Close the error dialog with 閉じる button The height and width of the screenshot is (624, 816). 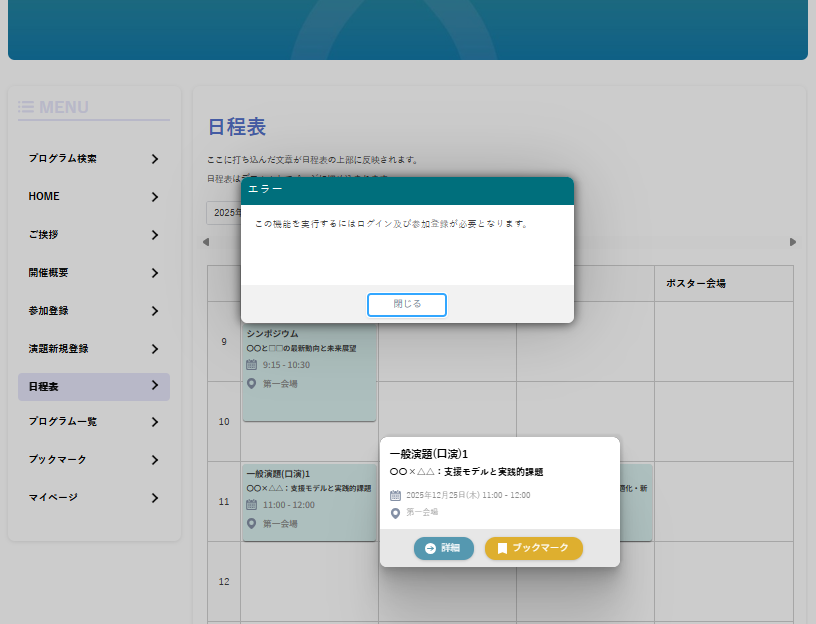[x=406, y=304]
